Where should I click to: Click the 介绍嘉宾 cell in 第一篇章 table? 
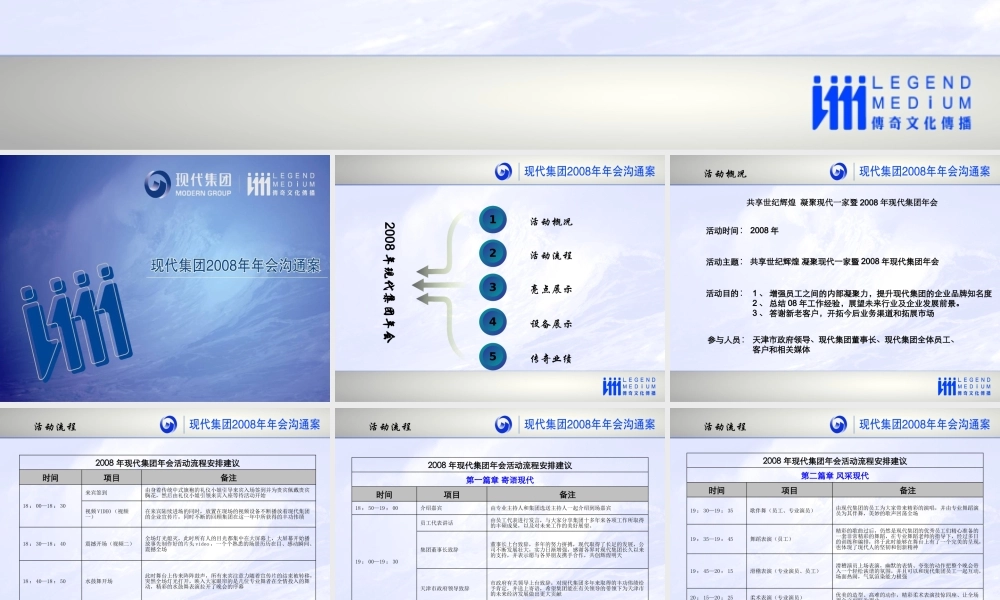(x=452, y=508)
